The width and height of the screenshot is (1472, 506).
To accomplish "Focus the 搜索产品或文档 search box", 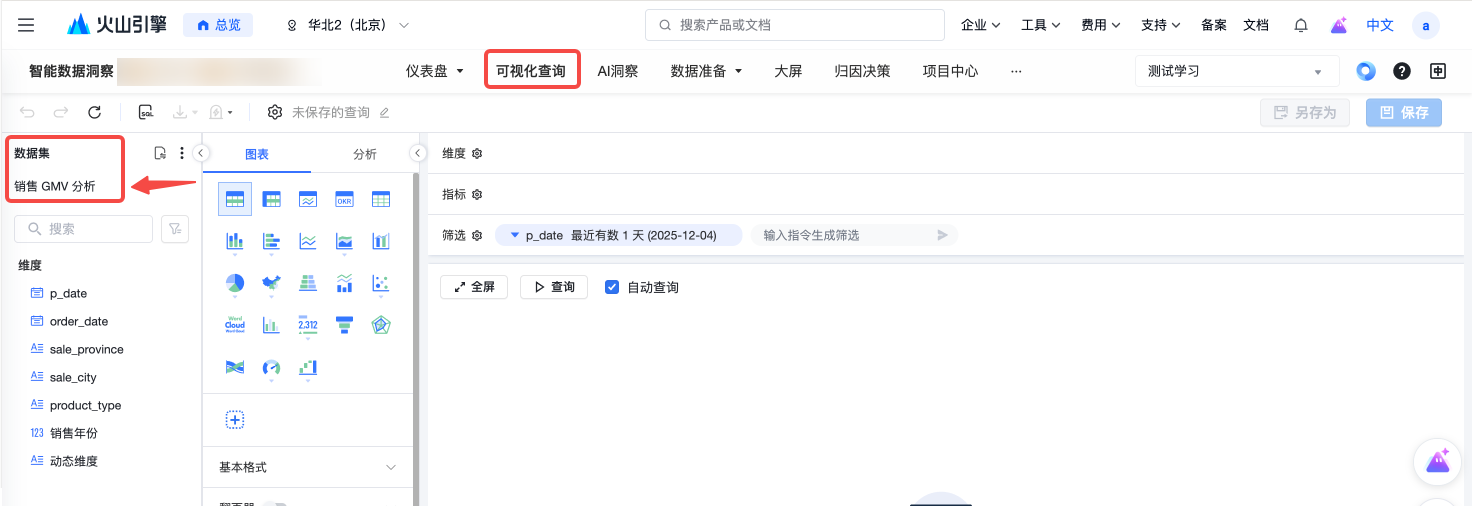I will point(795,25).
